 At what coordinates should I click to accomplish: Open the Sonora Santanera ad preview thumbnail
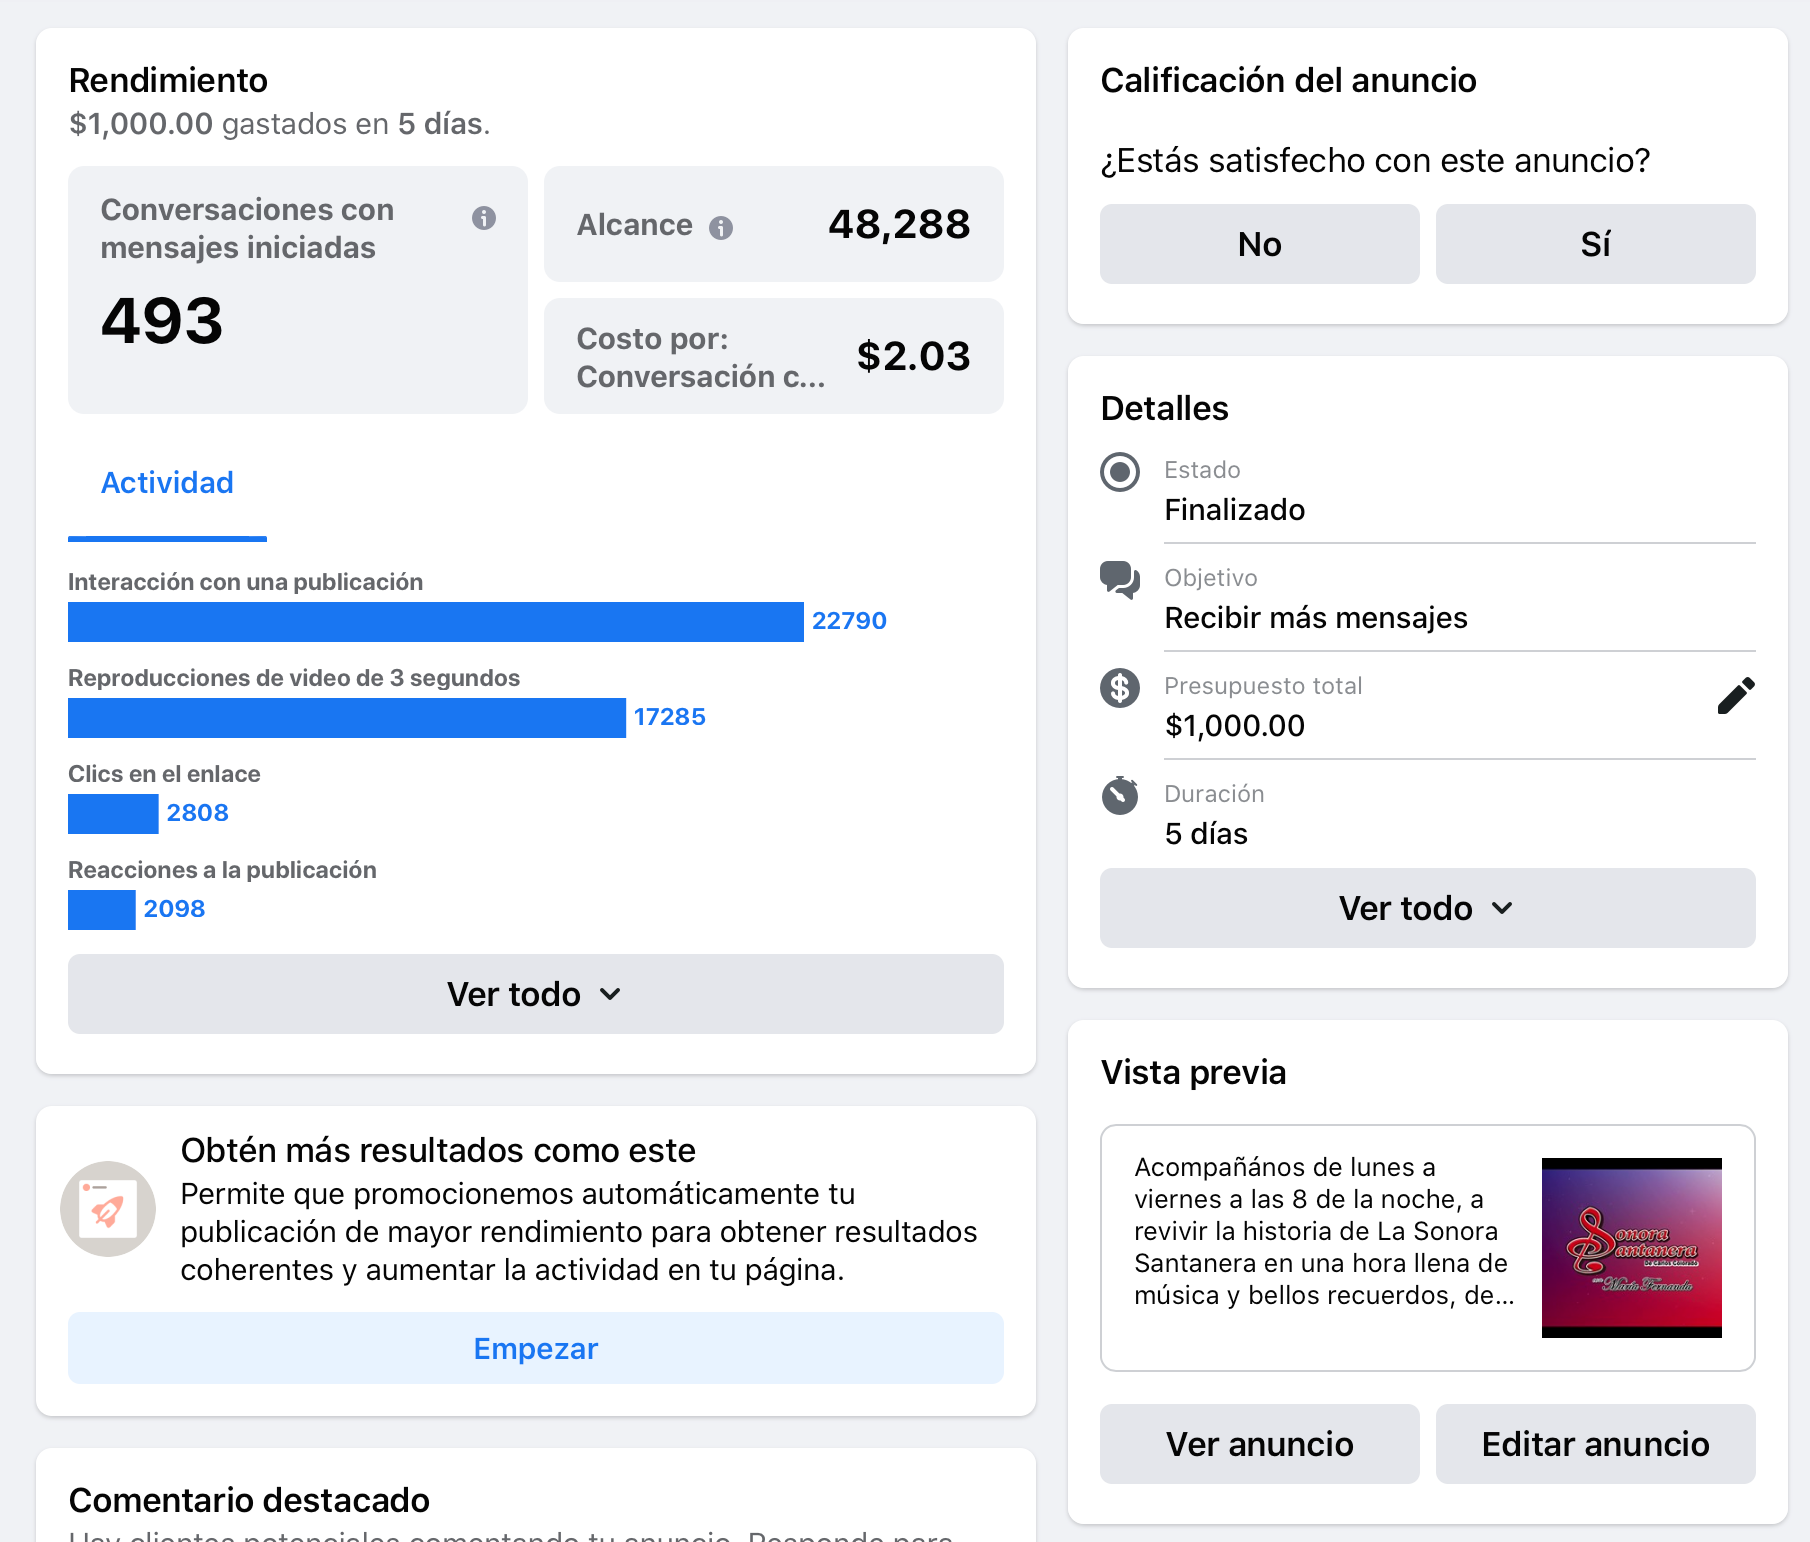click(1632, 1248)
